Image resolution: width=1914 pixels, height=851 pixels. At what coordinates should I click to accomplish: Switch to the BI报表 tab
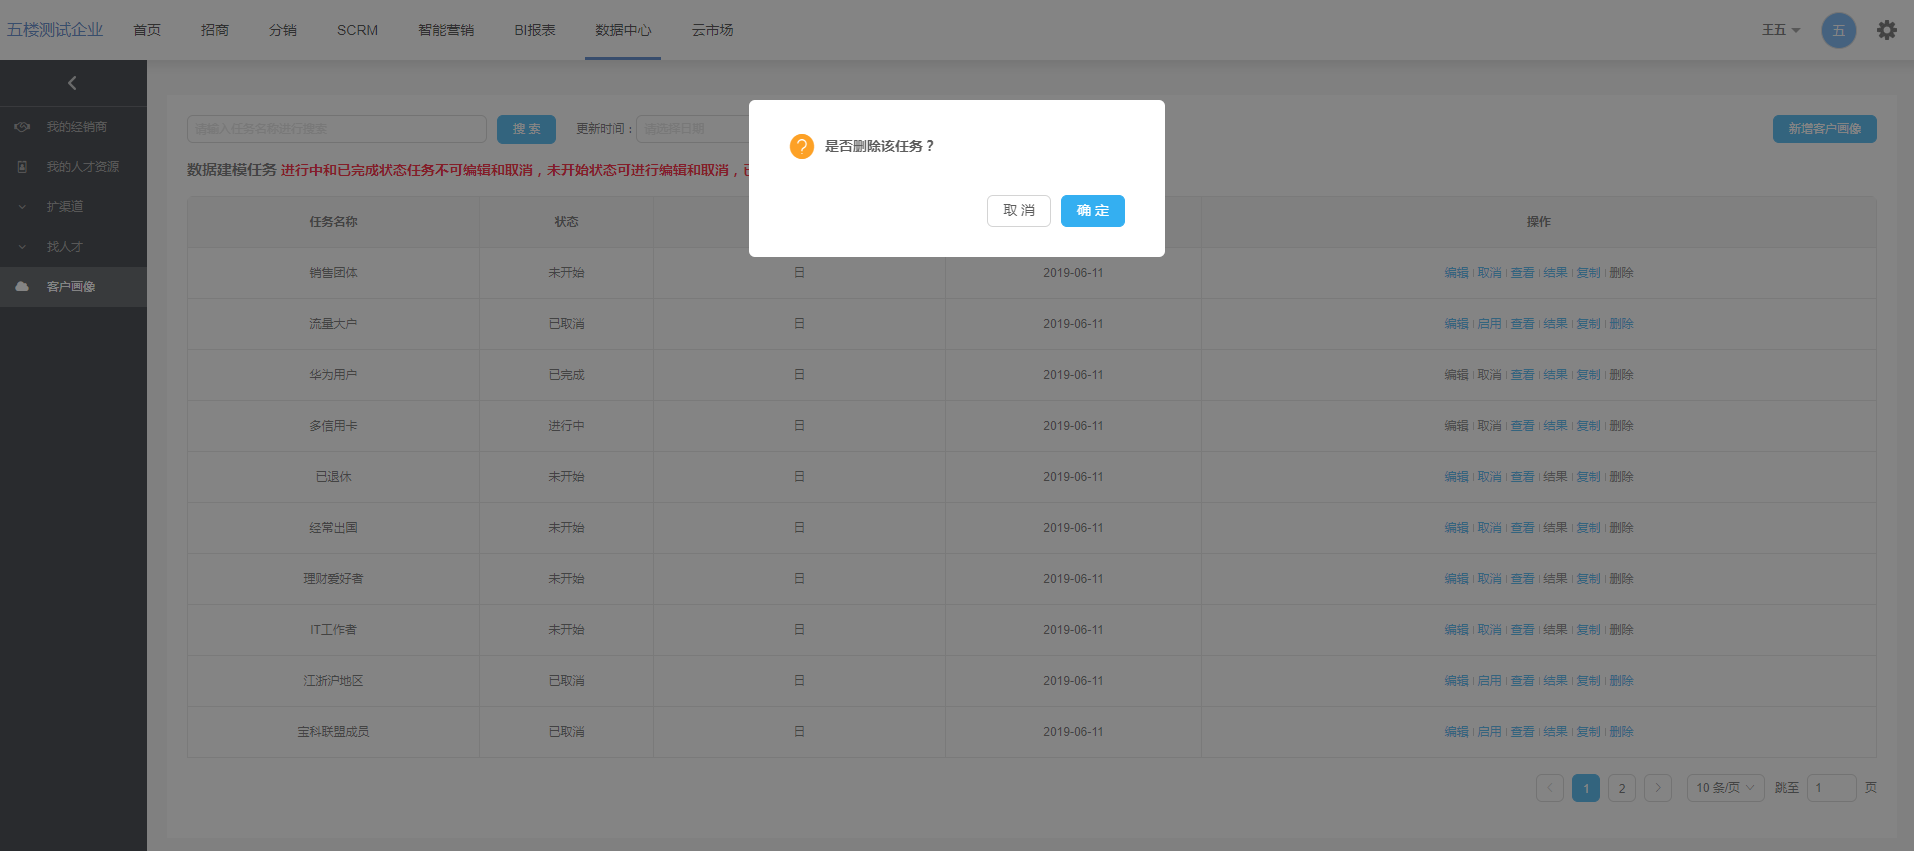pos(534,30)
